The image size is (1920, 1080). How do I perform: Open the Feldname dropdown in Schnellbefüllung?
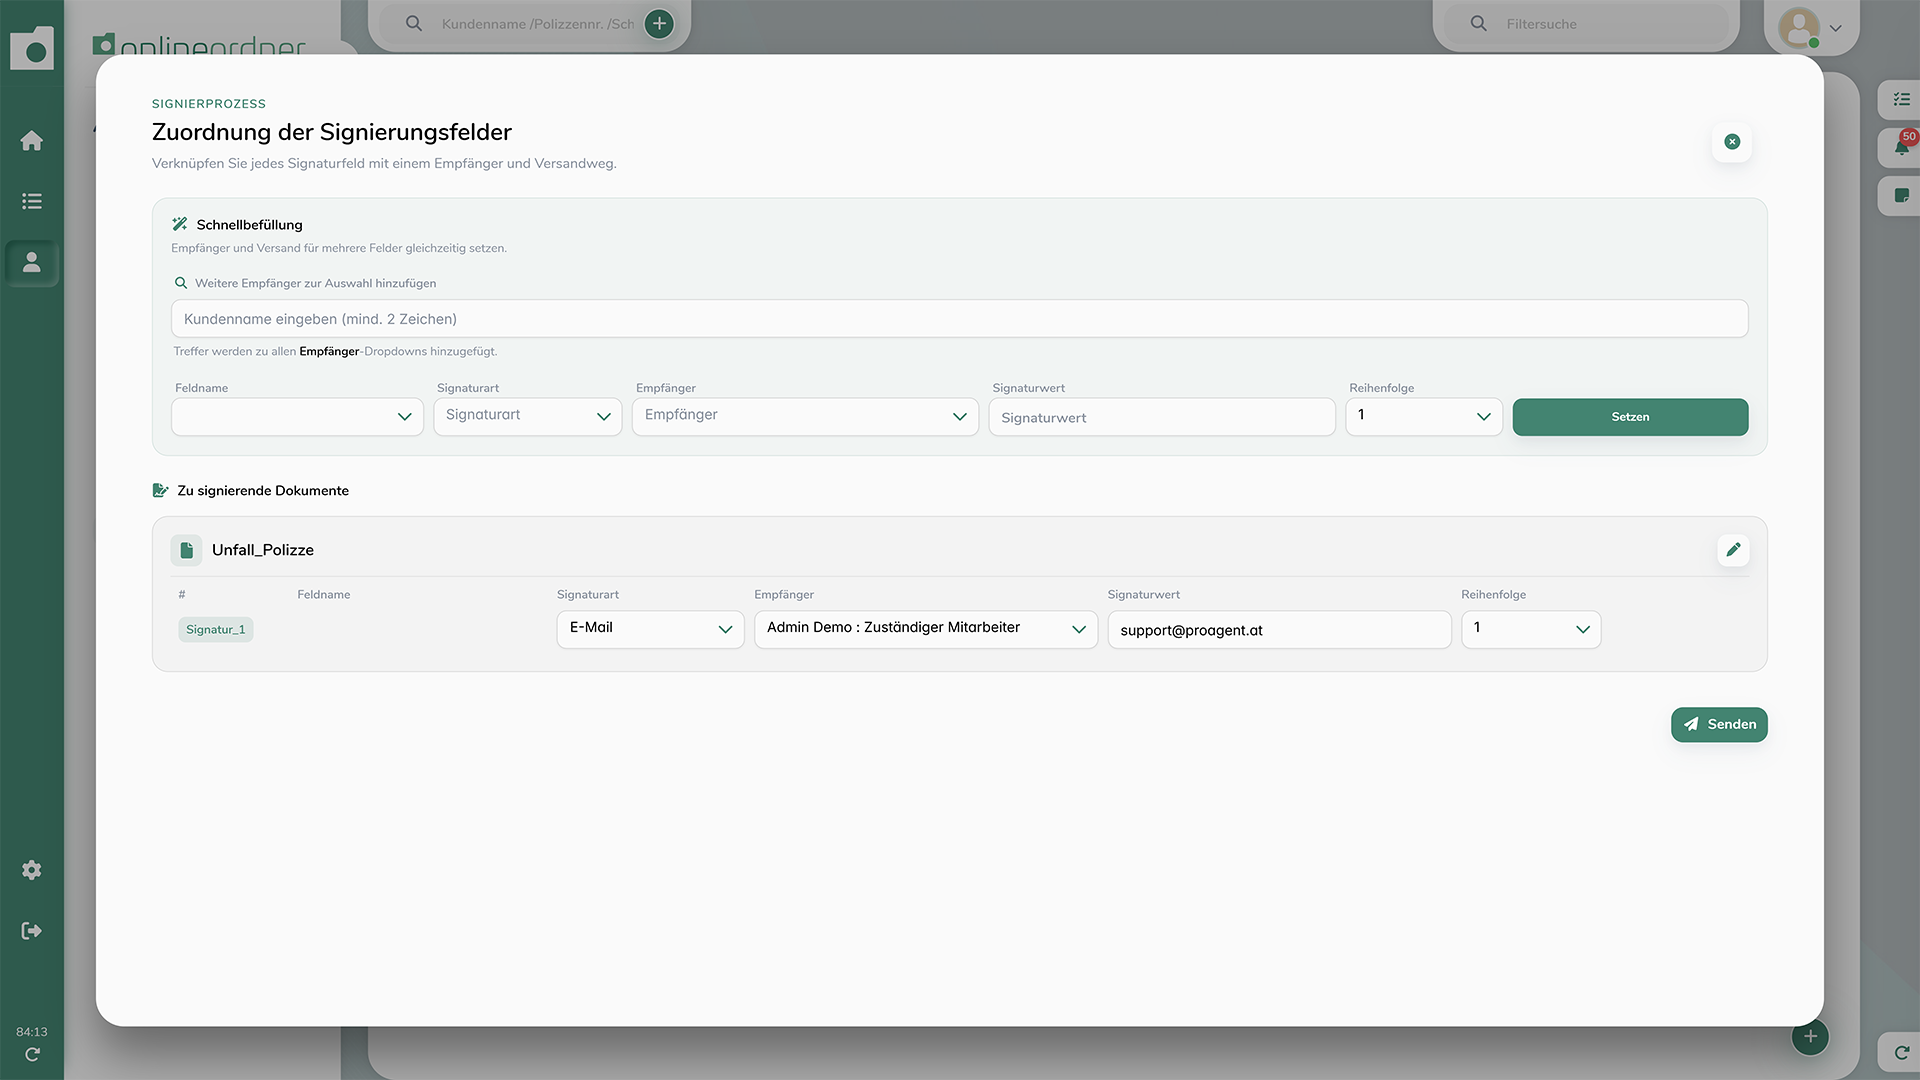point(297,417)
